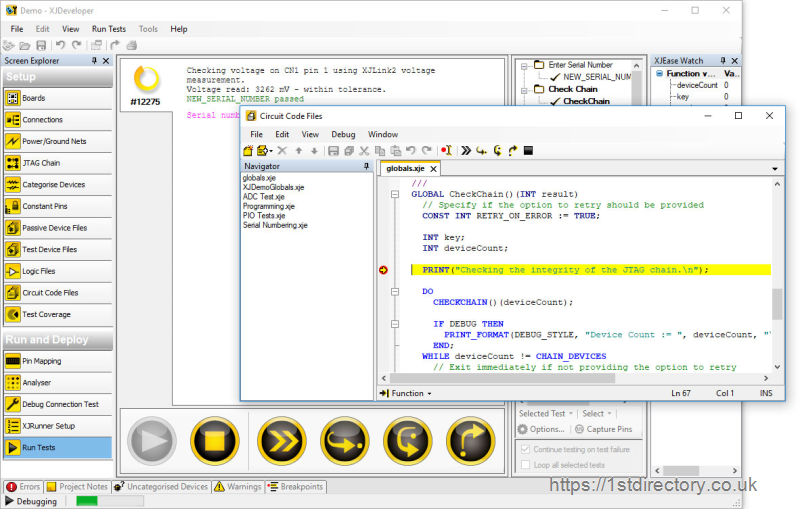
Task: Open Passive Device Files screen
Action: (x=58, y=228)
